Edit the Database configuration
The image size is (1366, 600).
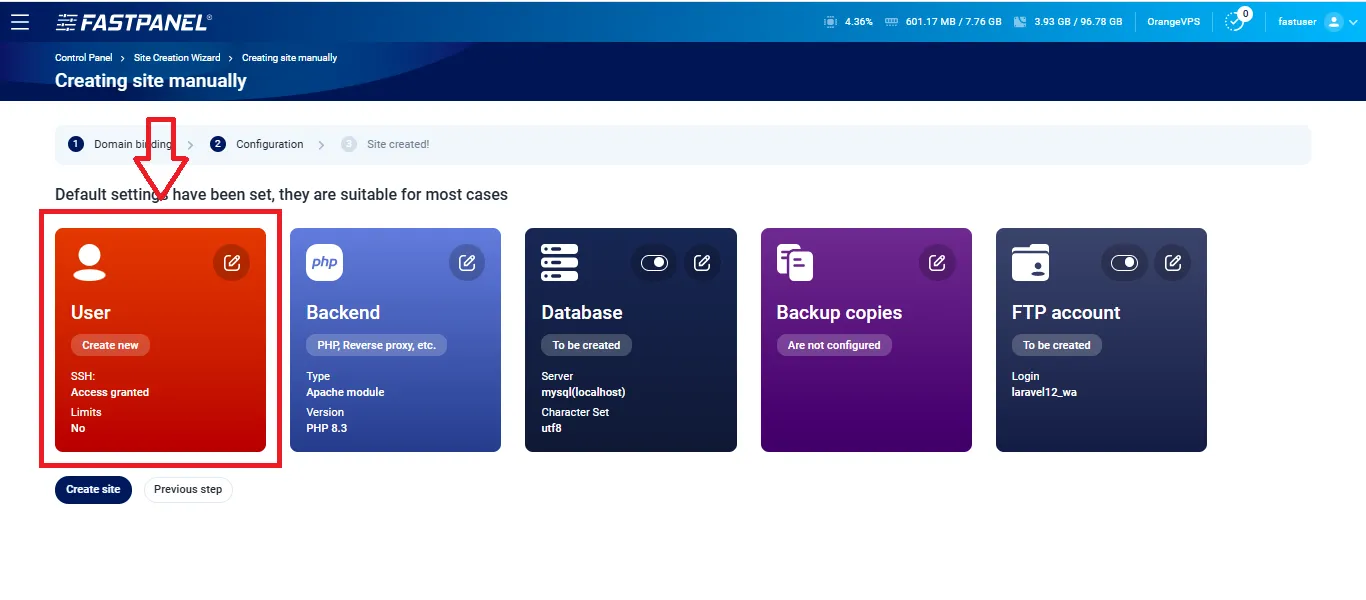[702, 263]
